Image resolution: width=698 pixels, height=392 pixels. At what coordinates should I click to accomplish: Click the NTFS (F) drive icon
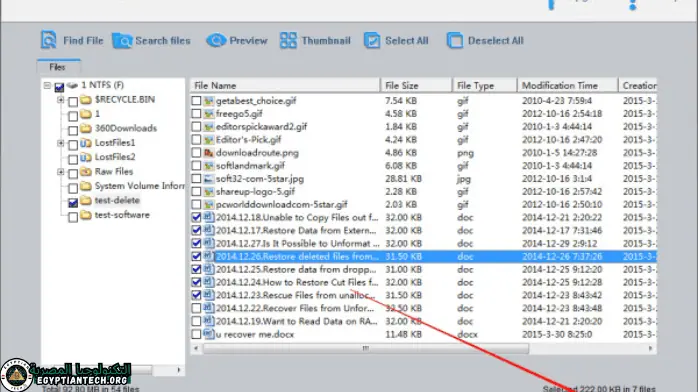pos(72,85)
